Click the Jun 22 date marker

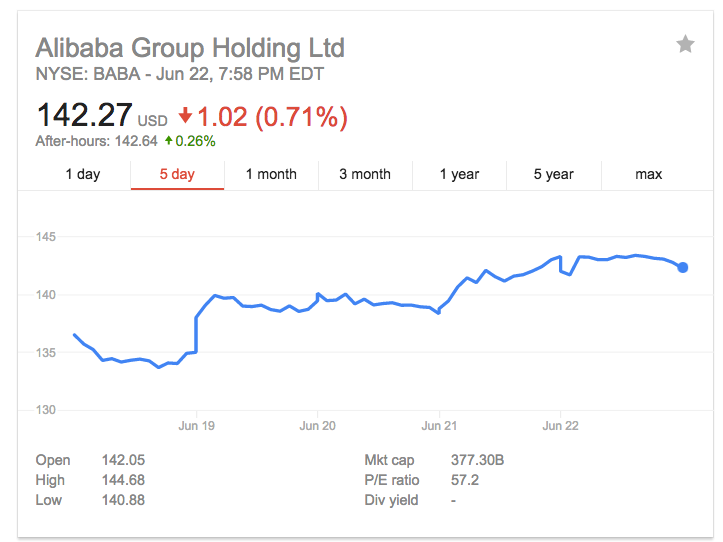pos(560,425)
